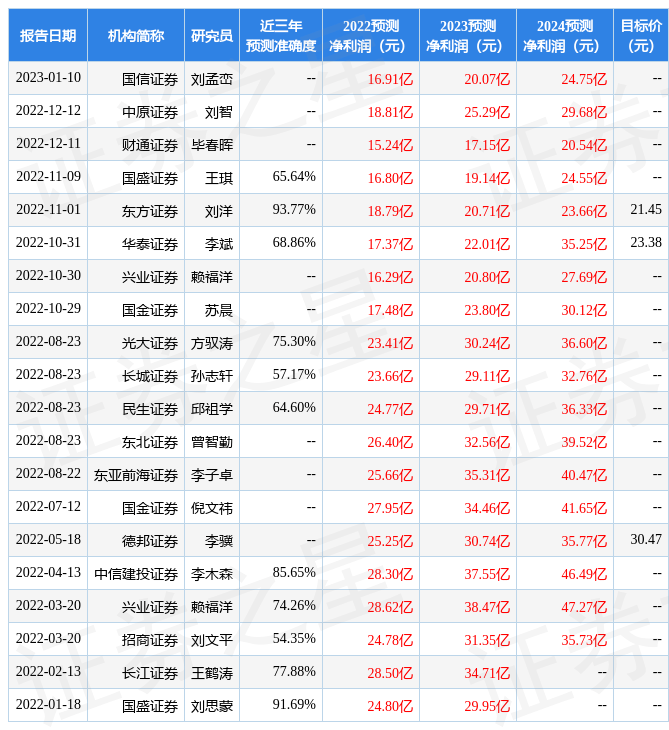Screen dimensions: 669x730
Task: Select target price 21.45
Action: (646, 210)
